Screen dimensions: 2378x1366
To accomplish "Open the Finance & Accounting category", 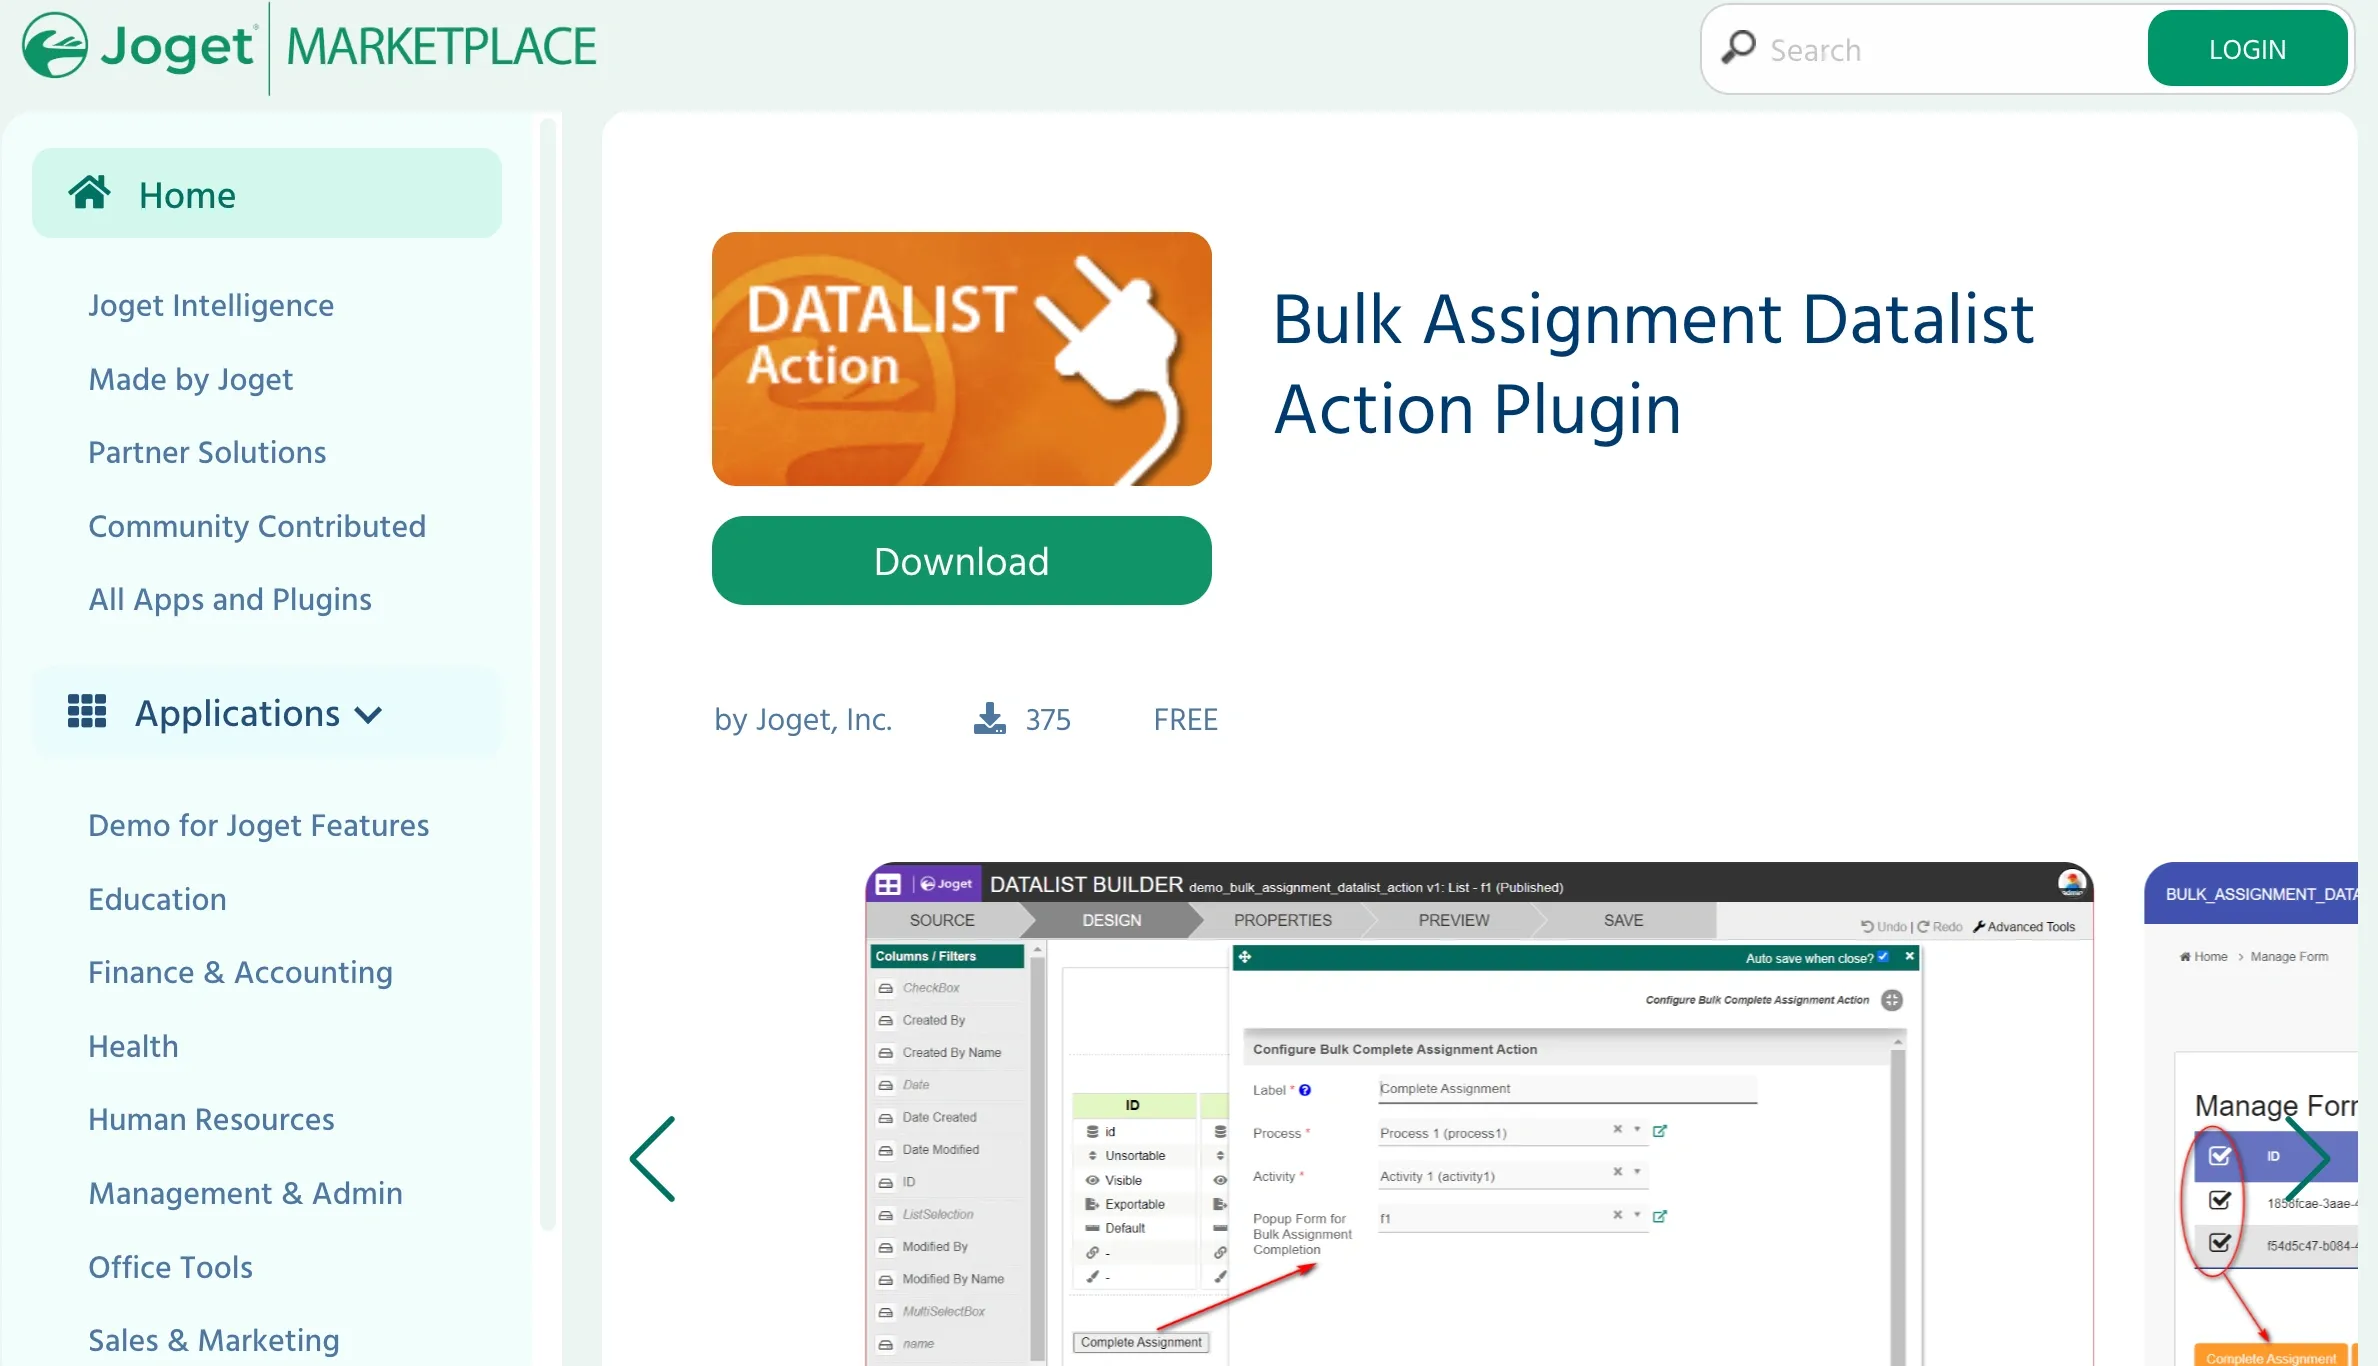I will [x=240, y=972].
